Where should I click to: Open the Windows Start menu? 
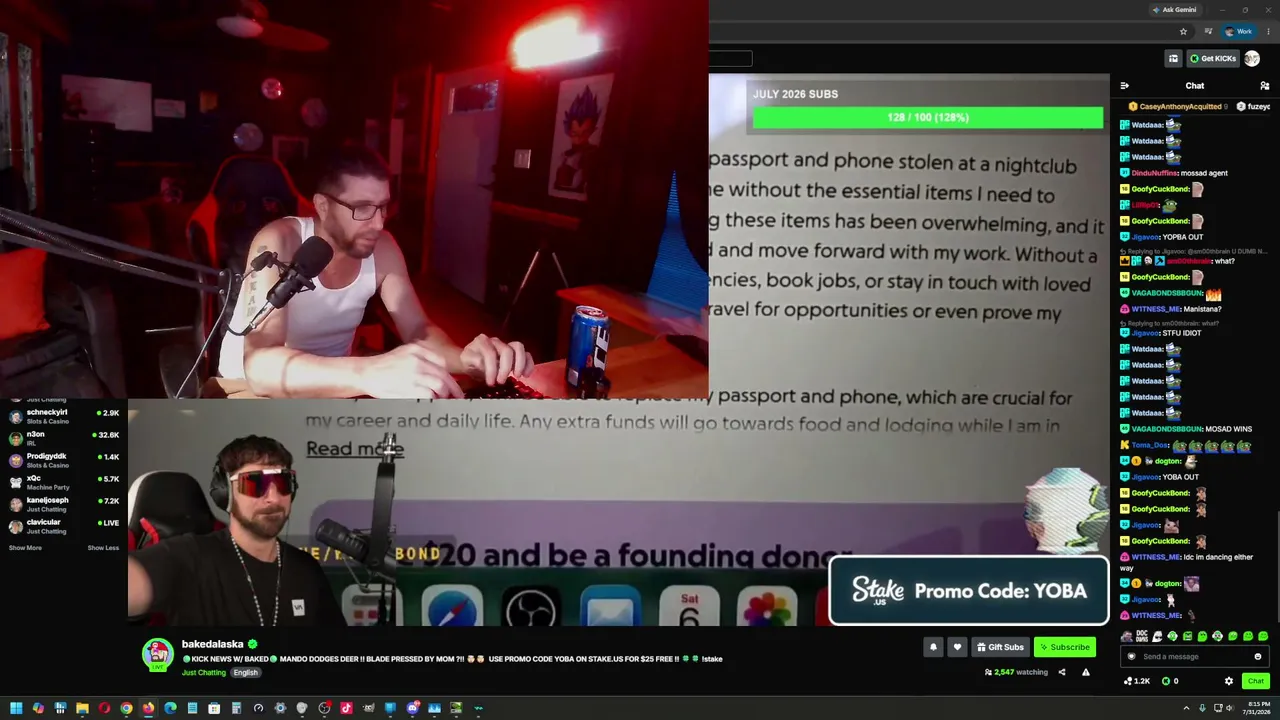coord(16,709)
